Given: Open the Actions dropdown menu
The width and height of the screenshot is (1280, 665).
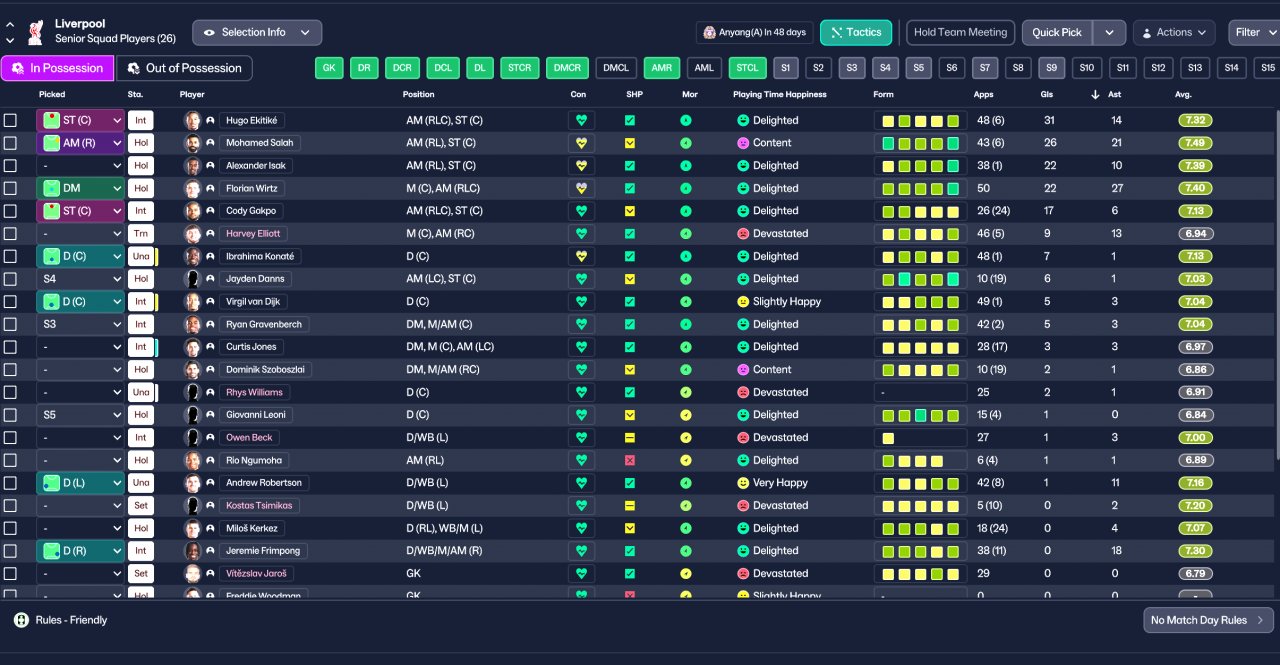Looking at the screenshot, I should point(1174,32).
